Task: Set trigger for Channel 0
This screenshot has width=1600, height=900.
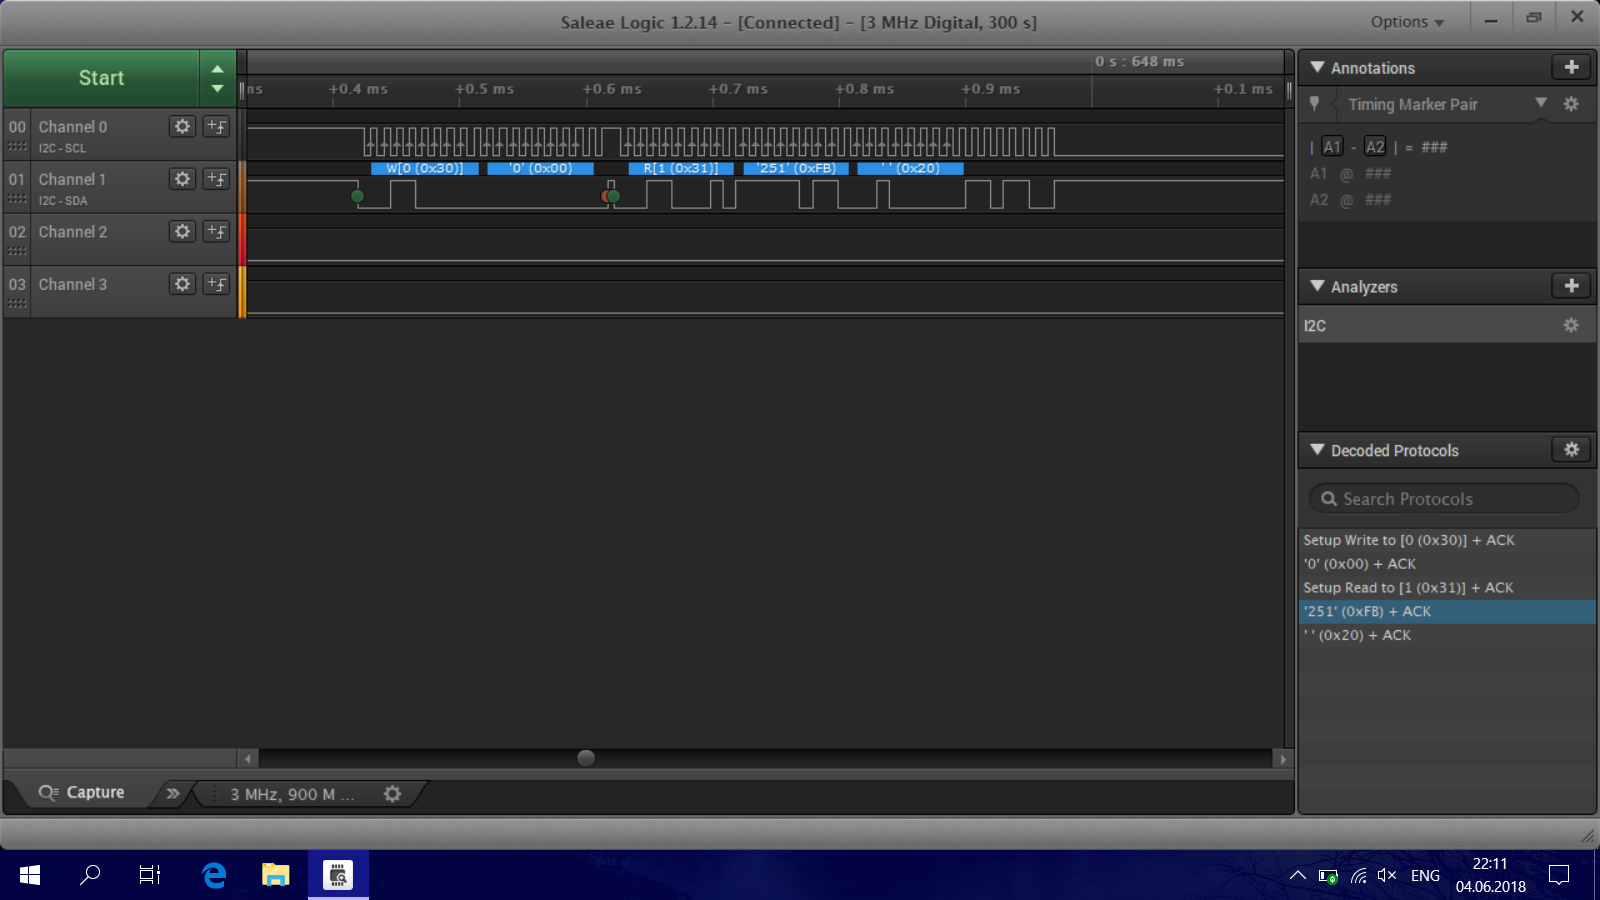Action: [x=216, y=127]
